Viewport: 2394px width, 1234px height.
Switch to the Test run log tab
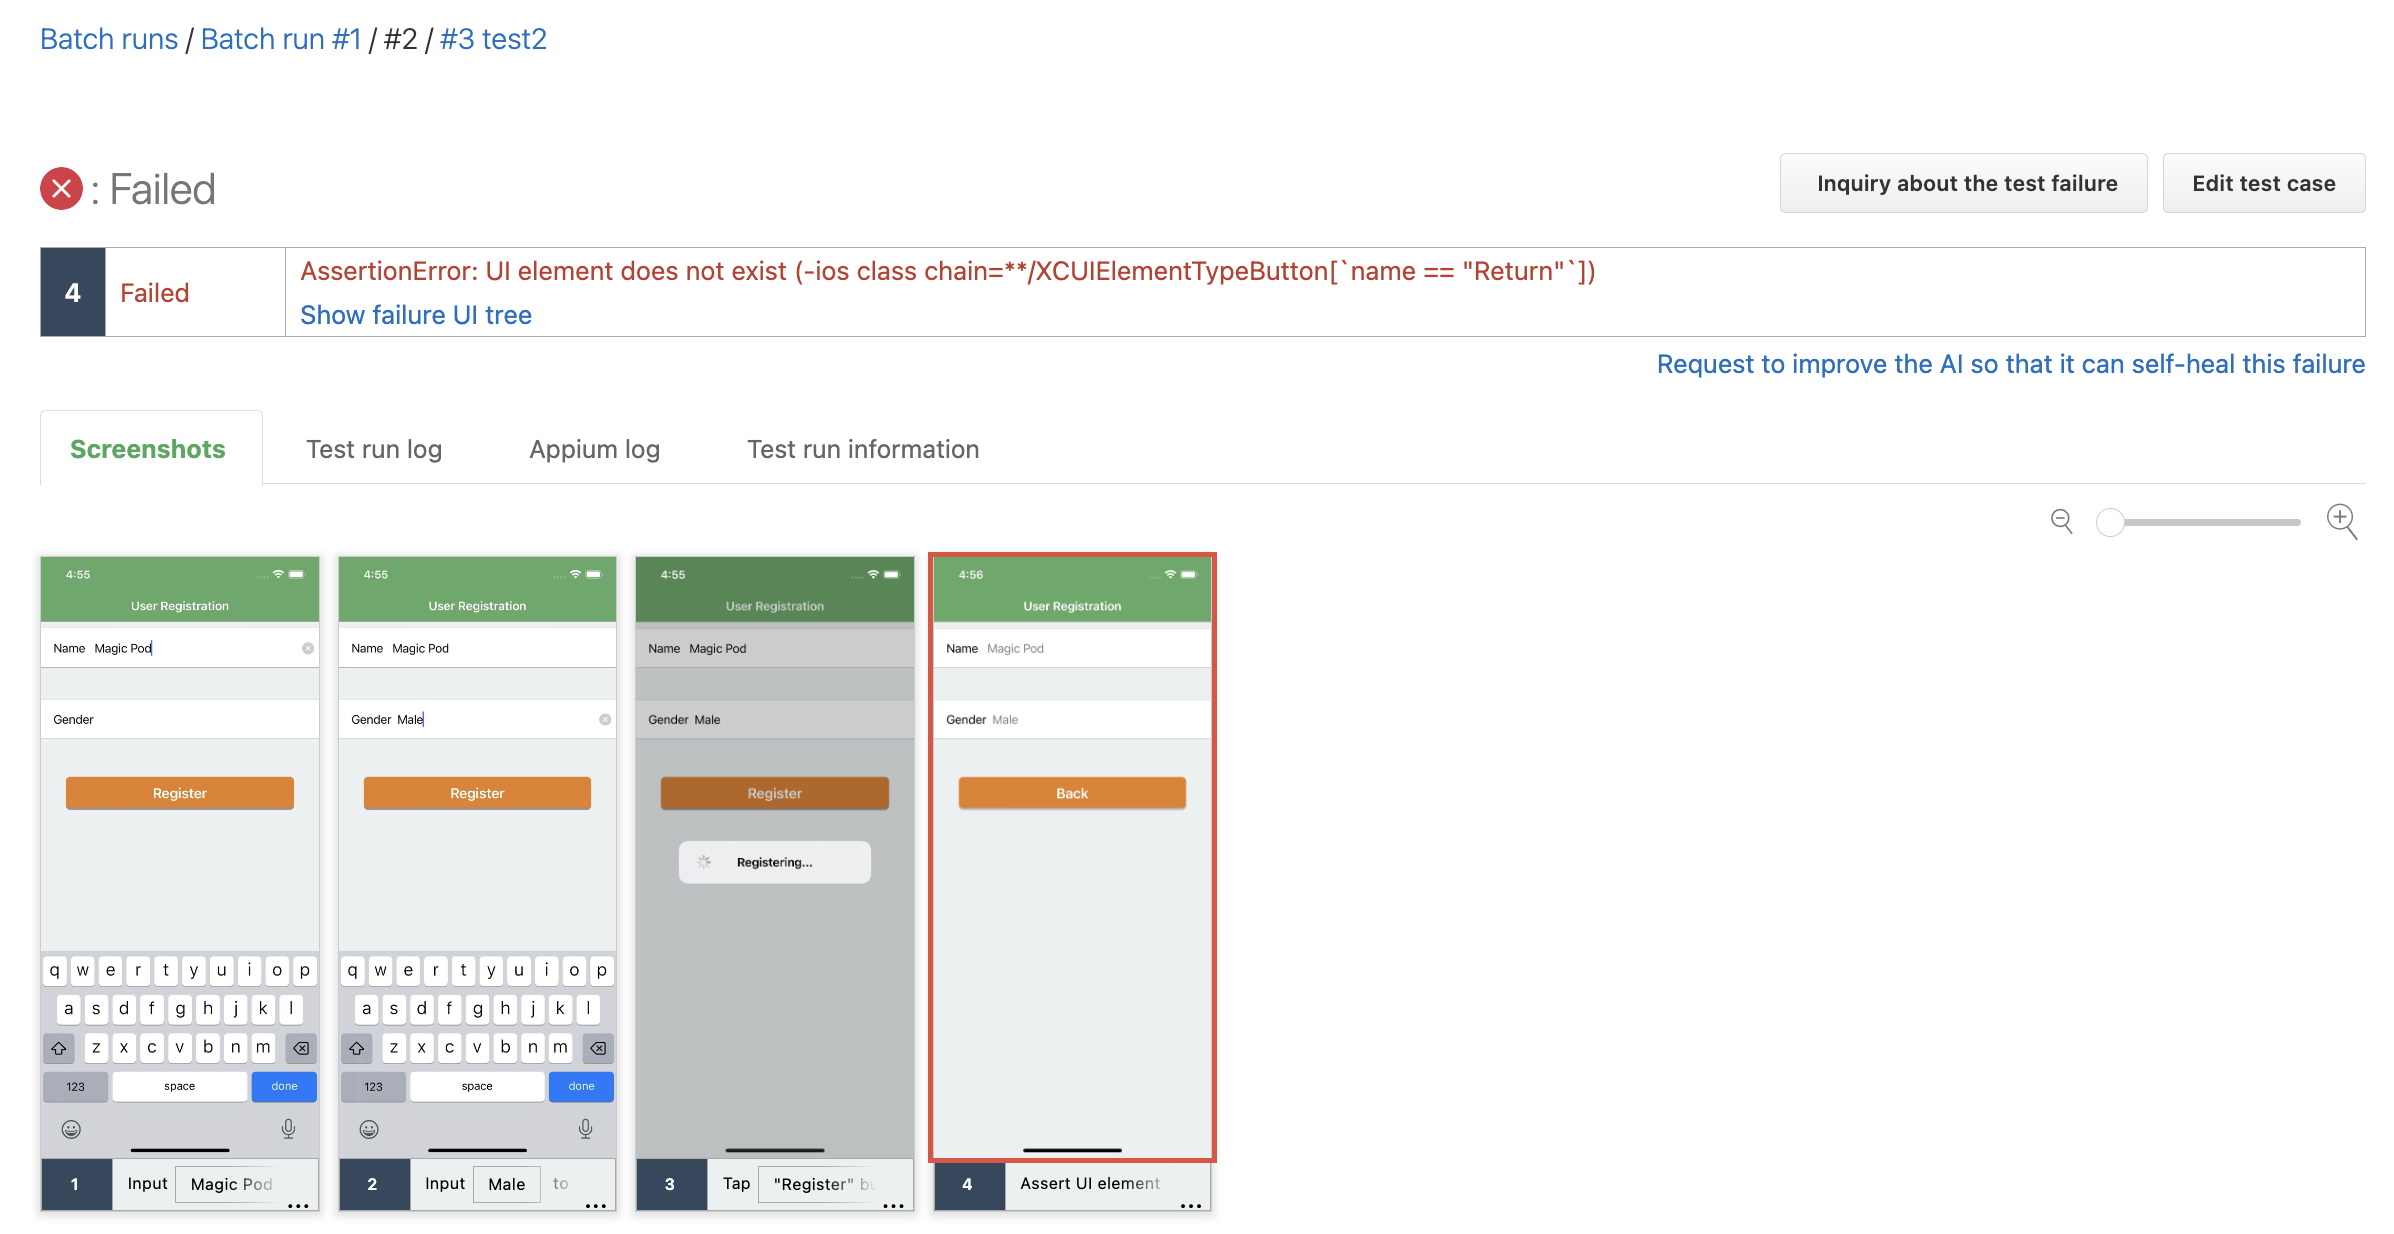tap(374, 449)
